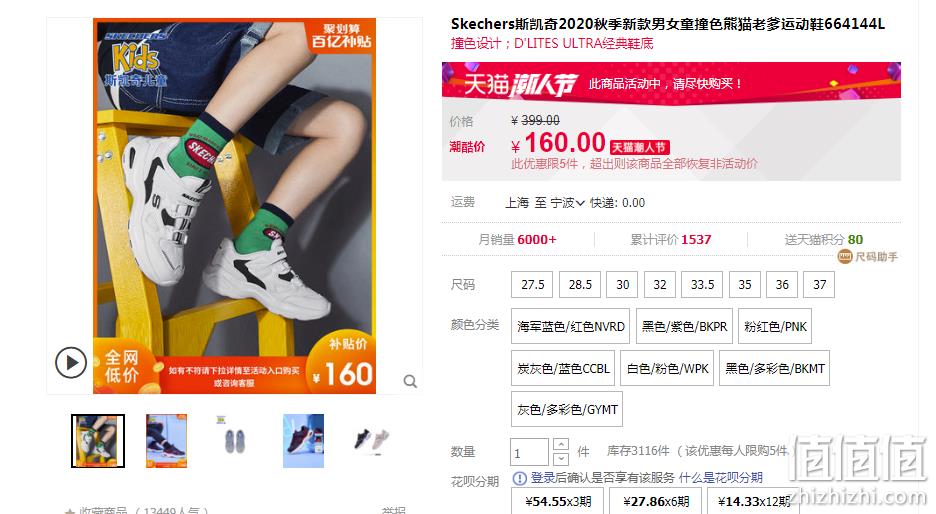Screen dimensions: 936x514
Task: Pick color 白色/粉色/WPK
Action: (667, 368)
